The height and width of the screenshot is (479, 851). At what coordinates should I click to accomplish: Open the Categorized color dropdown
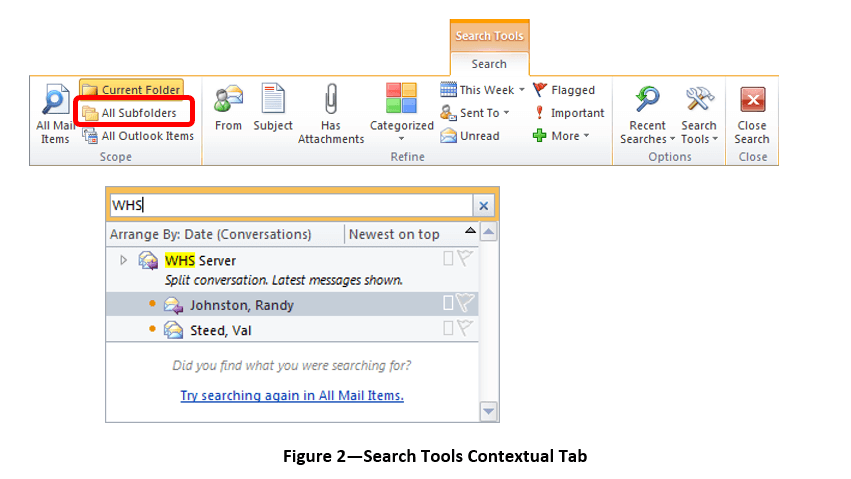tap(402, 113)
